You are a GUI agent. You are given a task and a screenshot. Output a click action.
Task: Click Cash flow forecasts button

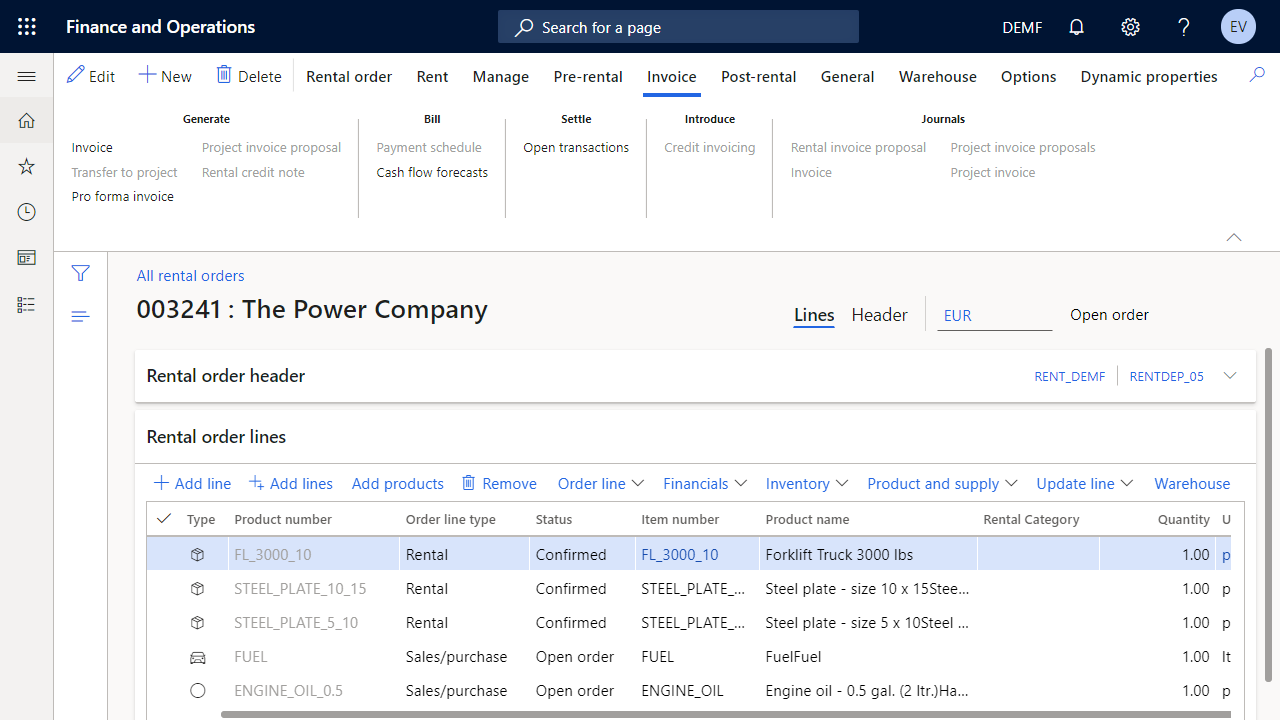pyautogui.click(x=432, y=172)
